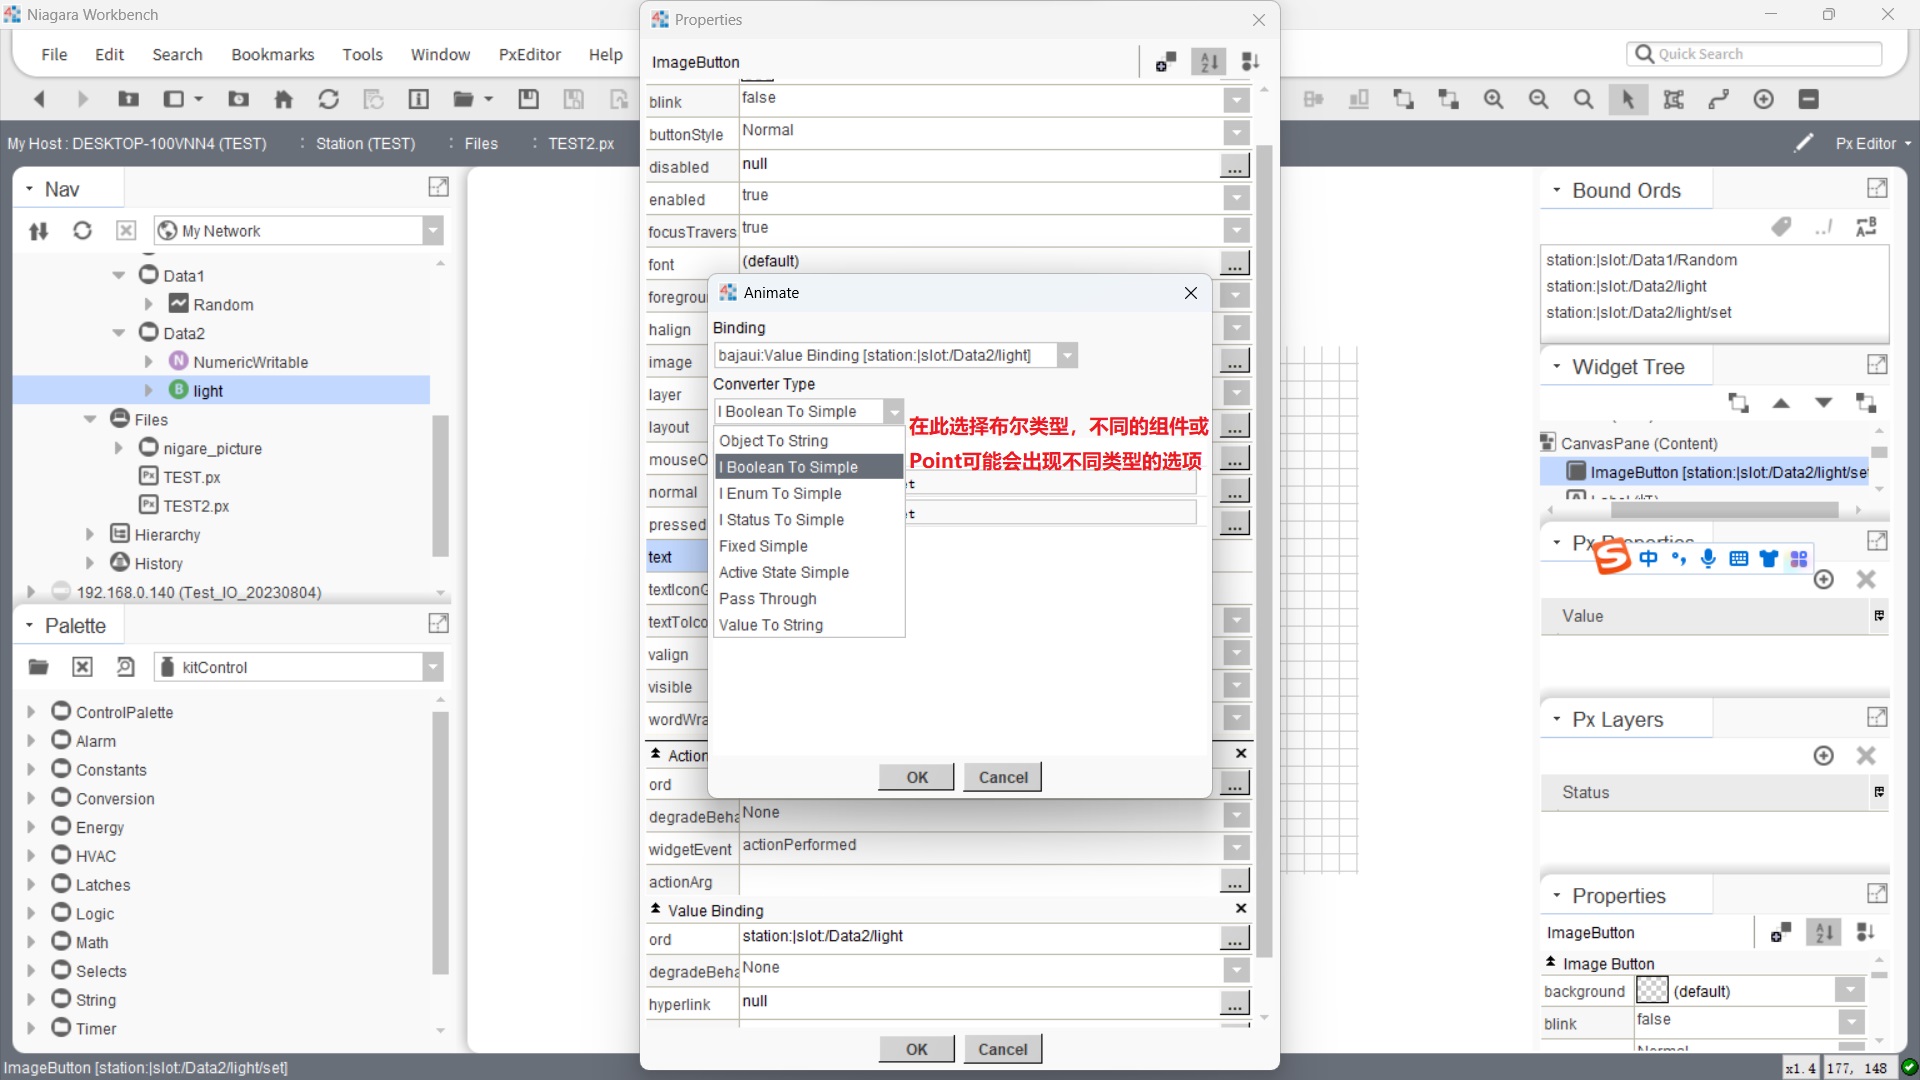Click the background color swatch

pos(1651,991)
